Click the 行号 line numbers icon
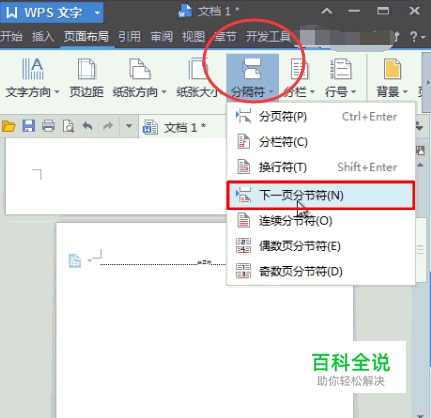Image resolution: width=431 pixels, height=418 pixels. pyautogui.click(x=340, y=69)
